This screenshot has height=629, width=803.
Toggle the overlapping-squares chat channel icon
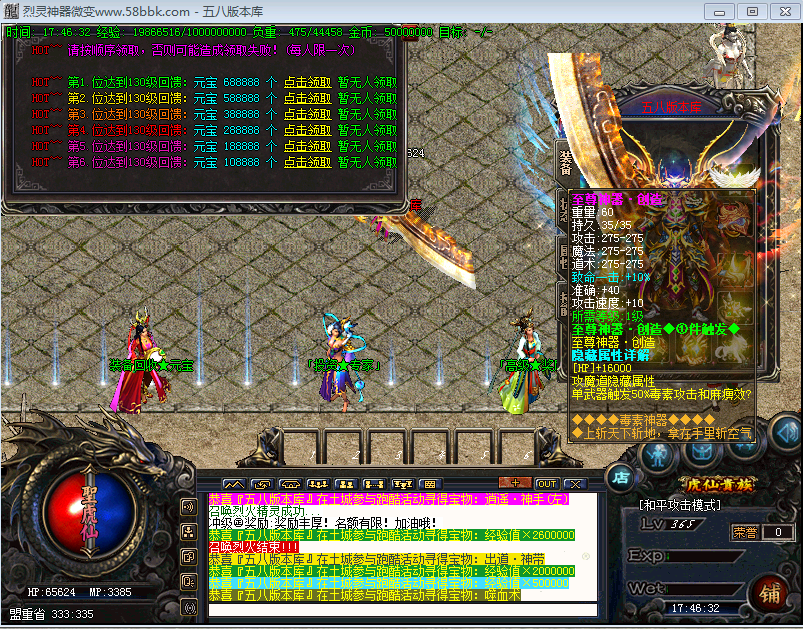click(189, 557)
